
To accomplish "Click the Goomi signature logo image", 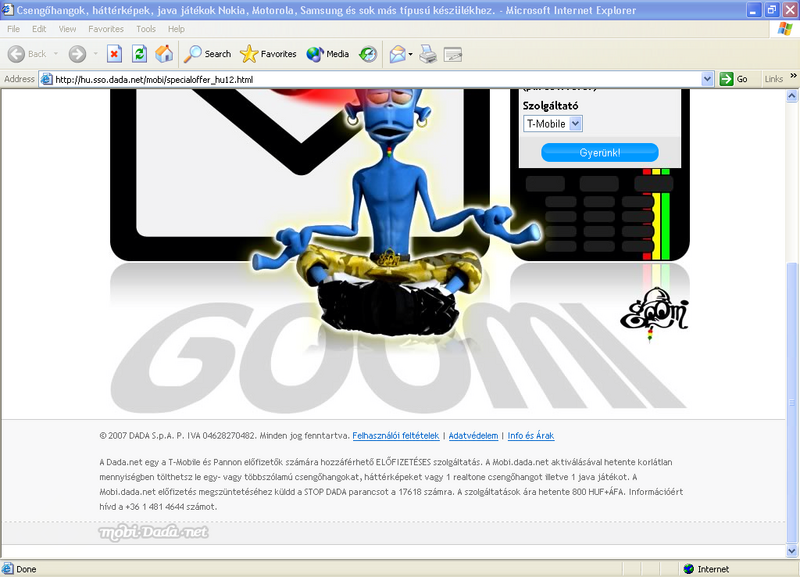I will (x=654, y=313).
